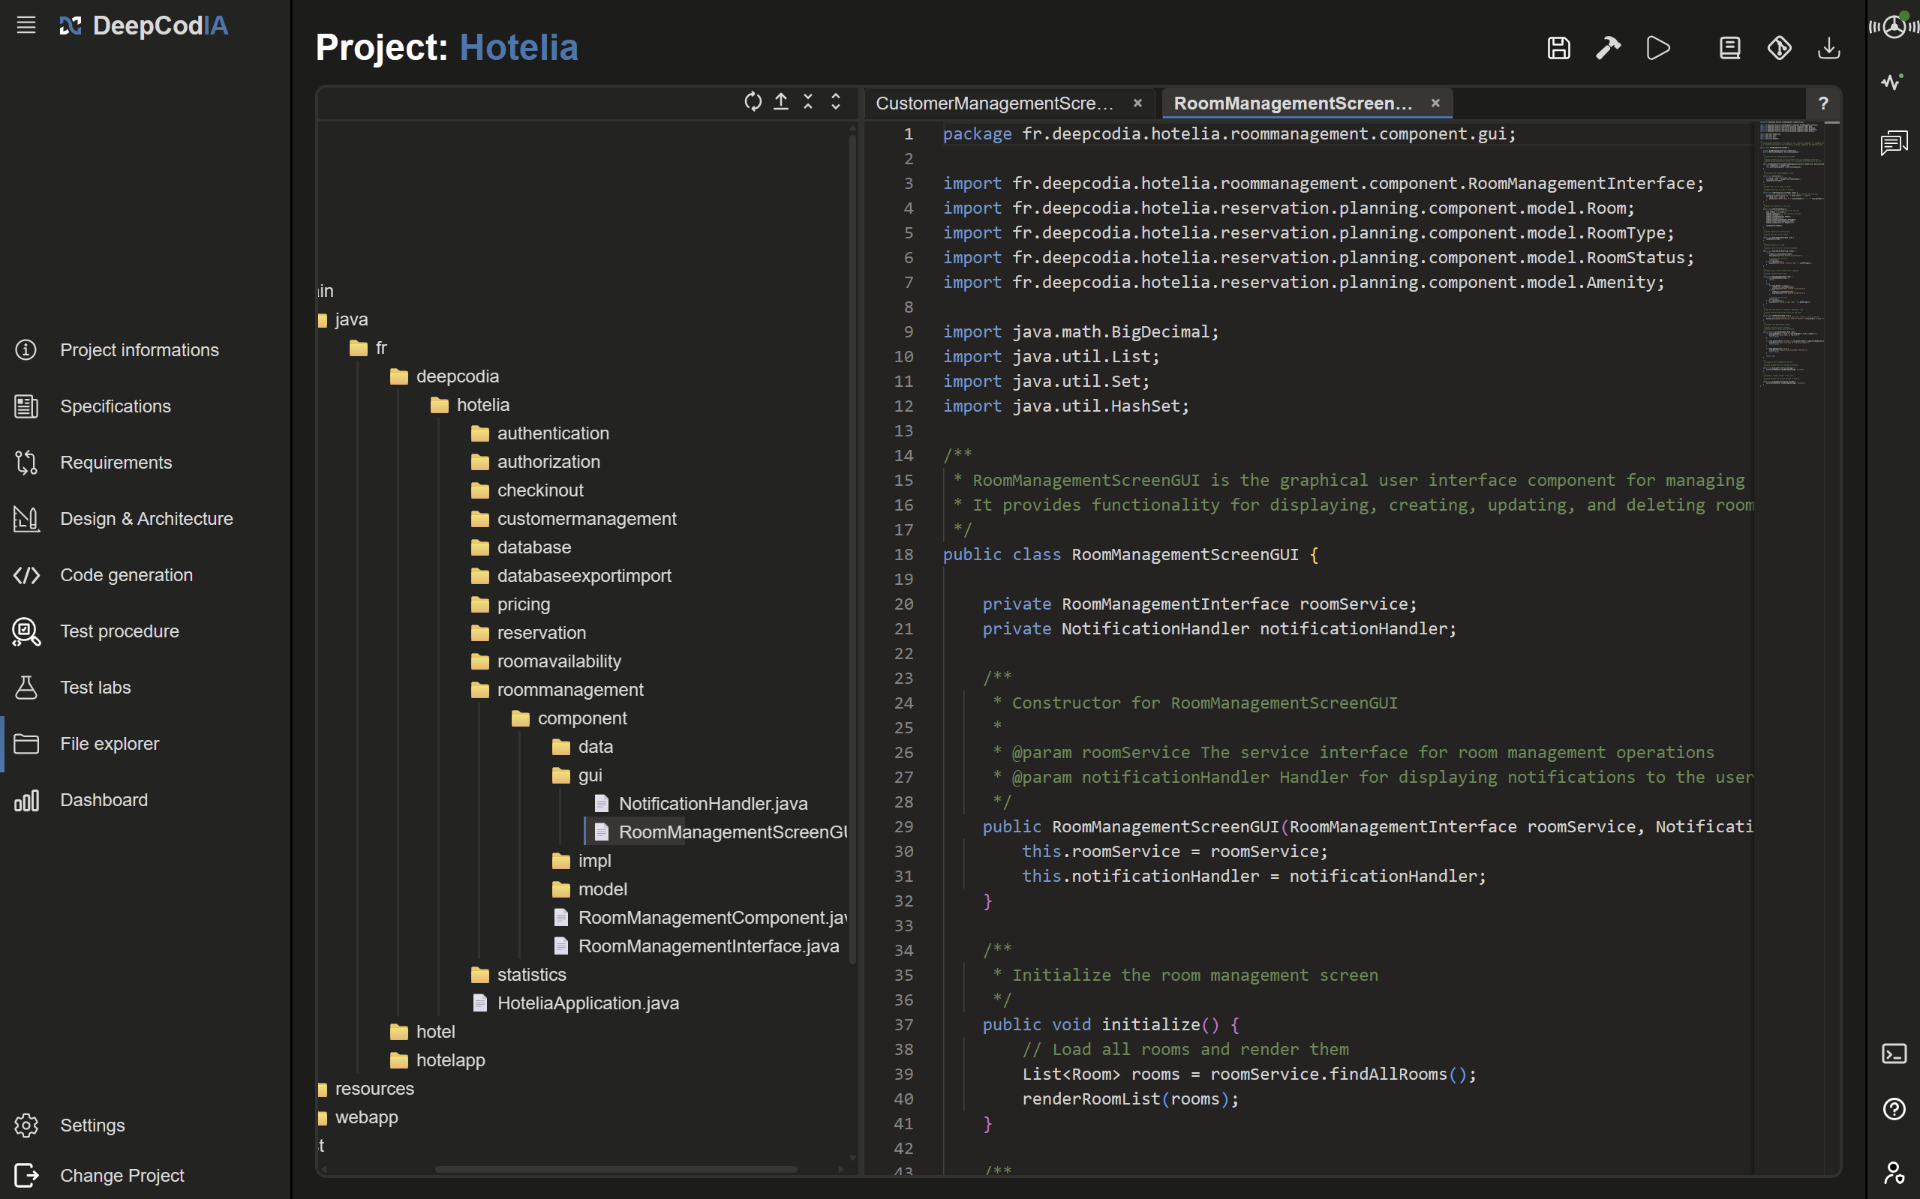Screen dimensions: 1920x1199
Task: Click the git diamond icon
Action: pyautogui.click(x=1779, y=48)
